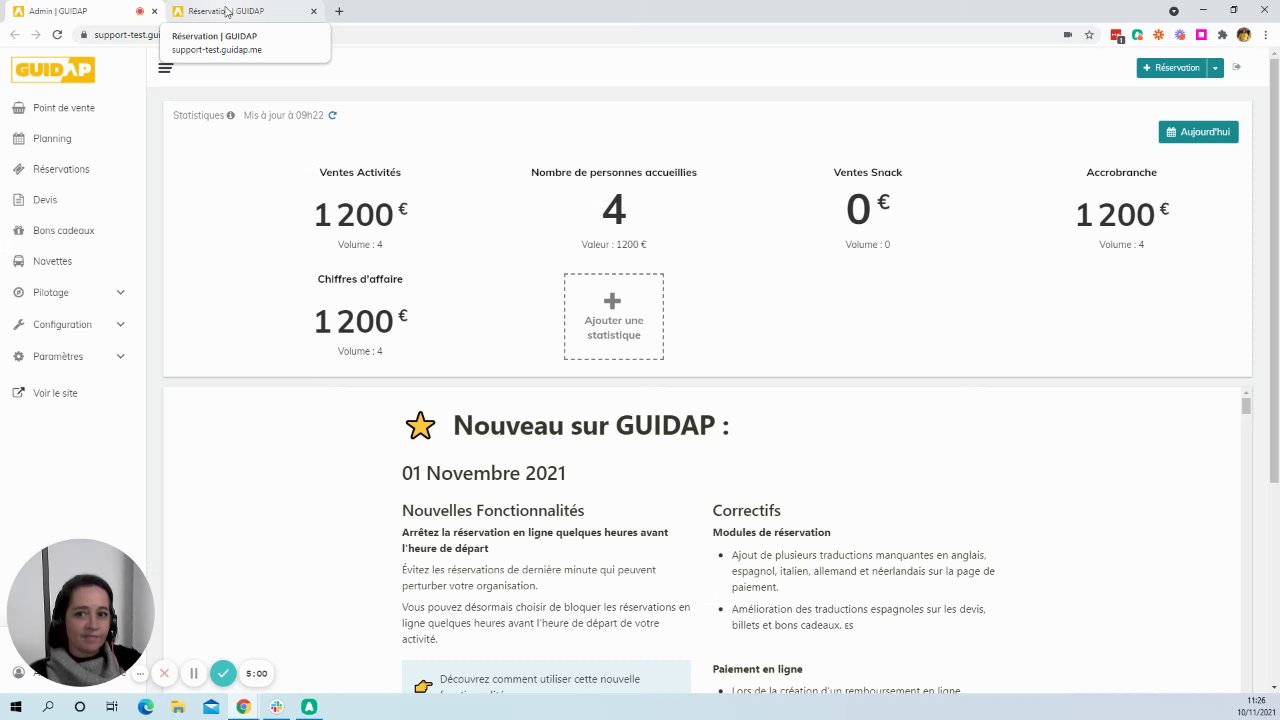The height and width of the screenshot is (720, 1280).
Task: Finish the recording with the green check
Action: click(x=223, y=673)
